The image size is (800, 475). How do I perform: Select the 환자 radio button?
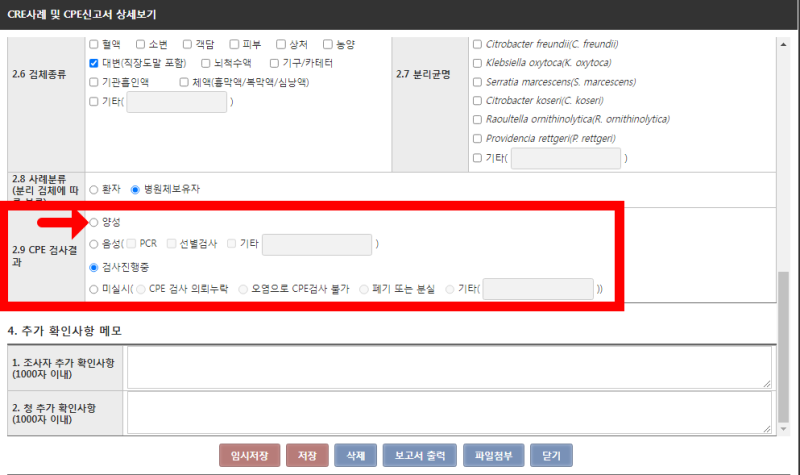coord(94,190)
